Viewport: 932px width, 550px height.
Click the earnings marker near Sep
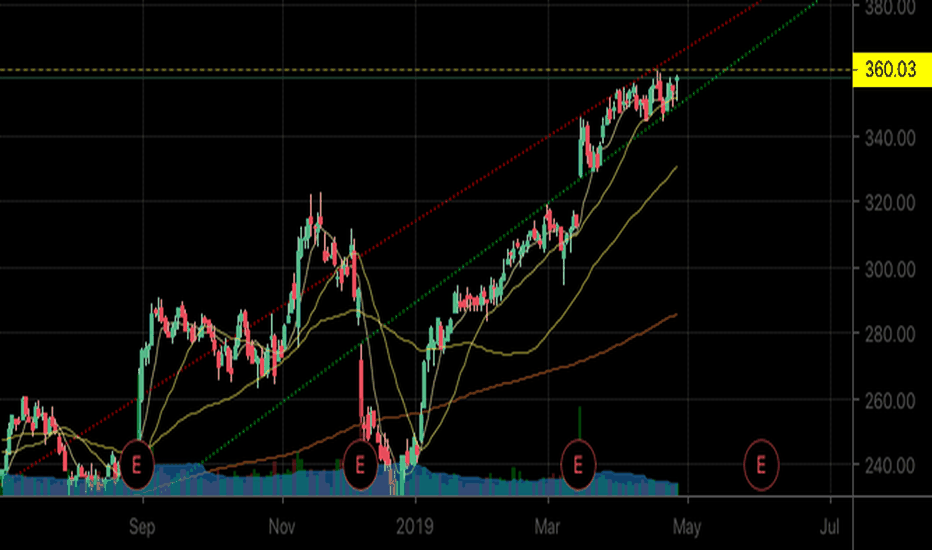(137, 464)
